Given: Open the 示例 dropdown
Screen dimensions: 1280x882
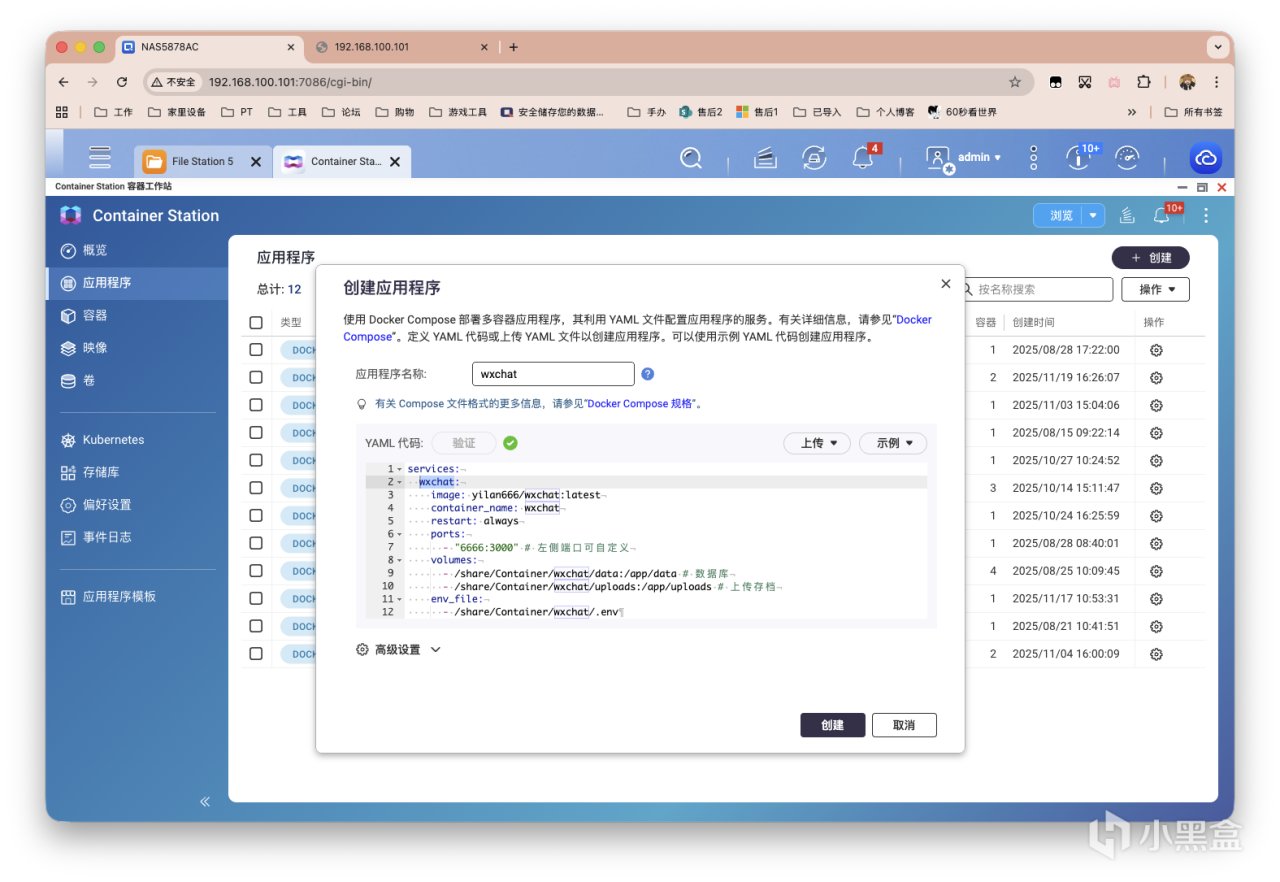Looking at the screenshot, I should pyautogui.click(x=893, y=443).
